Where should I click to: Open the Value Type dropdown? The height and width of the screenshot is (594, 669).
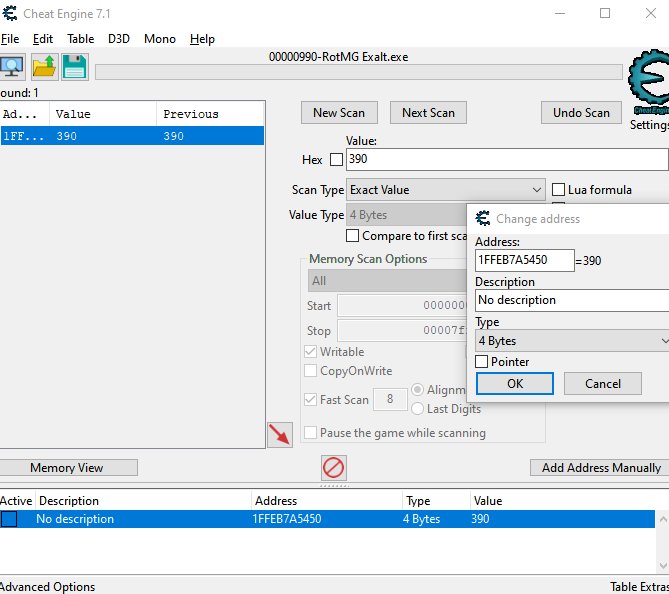(405, 215)
